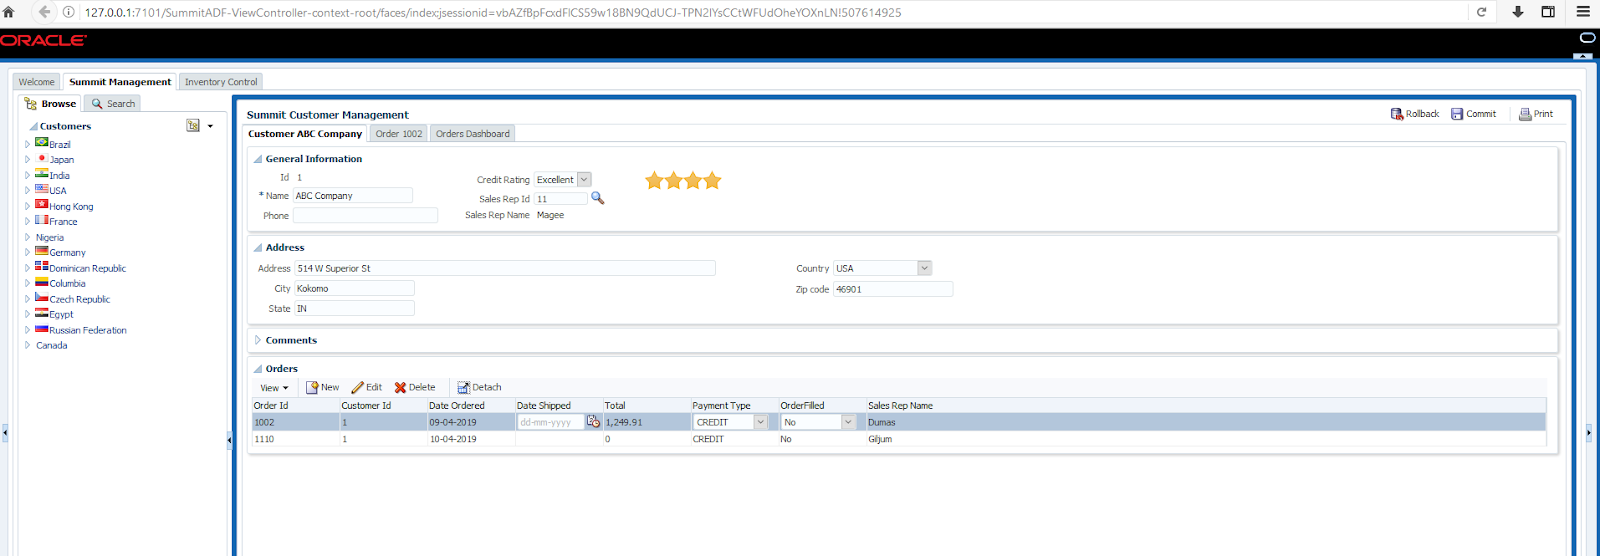1600x556 pixels.
Task: Select order row 1110
Action: pos(899,439)
